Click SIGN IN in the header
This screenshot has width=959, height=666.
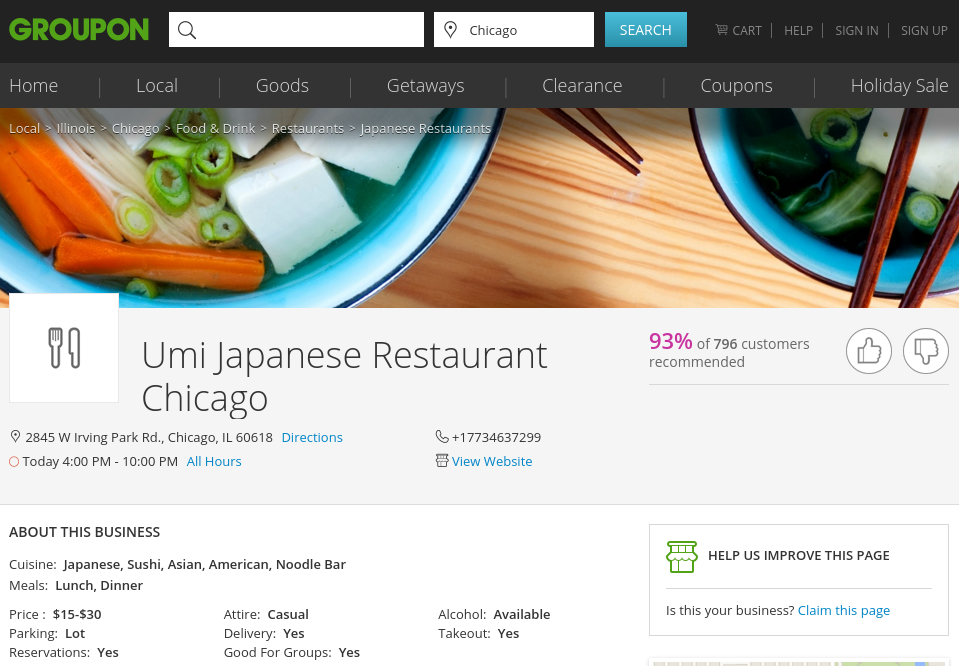tap(856, 30)
